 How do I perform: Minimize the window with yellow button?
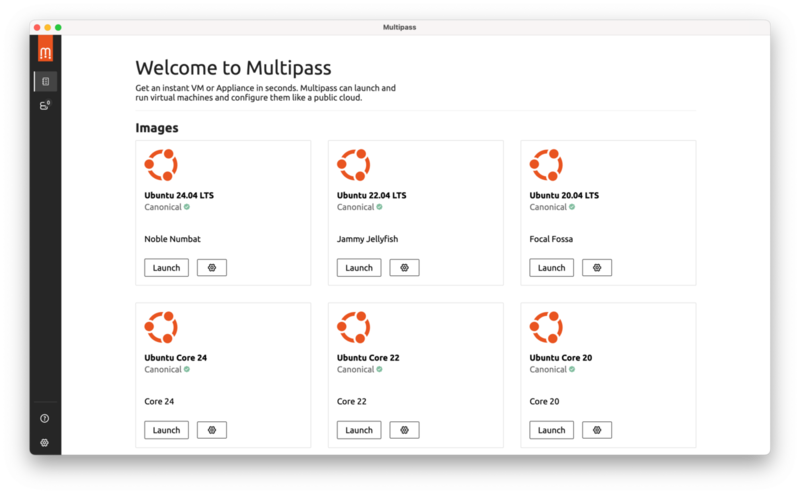[47, 28]
